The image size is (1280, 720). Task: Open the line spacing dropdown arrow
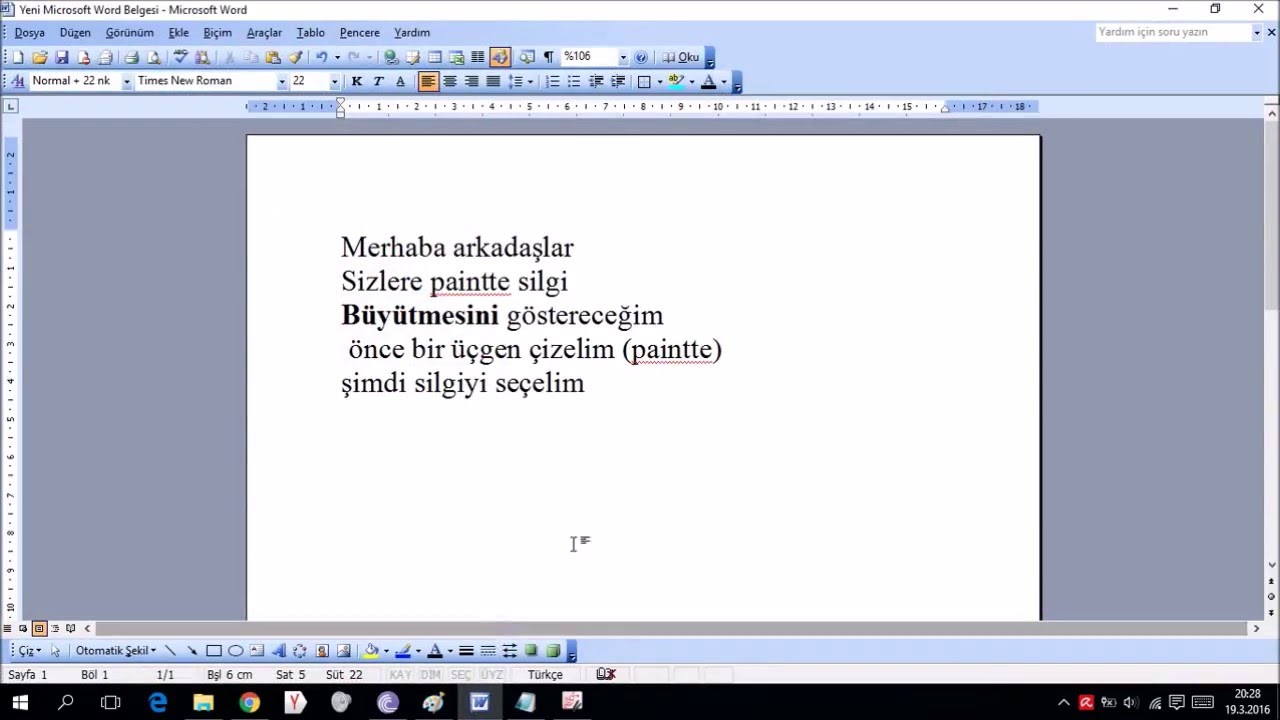pyautogui.click(x=530, y=81)
